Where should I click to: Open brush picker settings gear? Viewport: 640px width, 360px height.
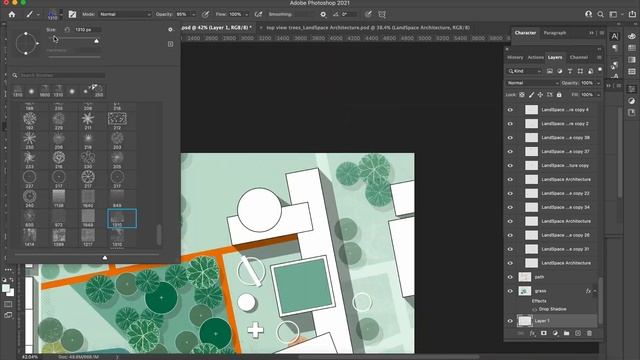click(x=170, y=29)
